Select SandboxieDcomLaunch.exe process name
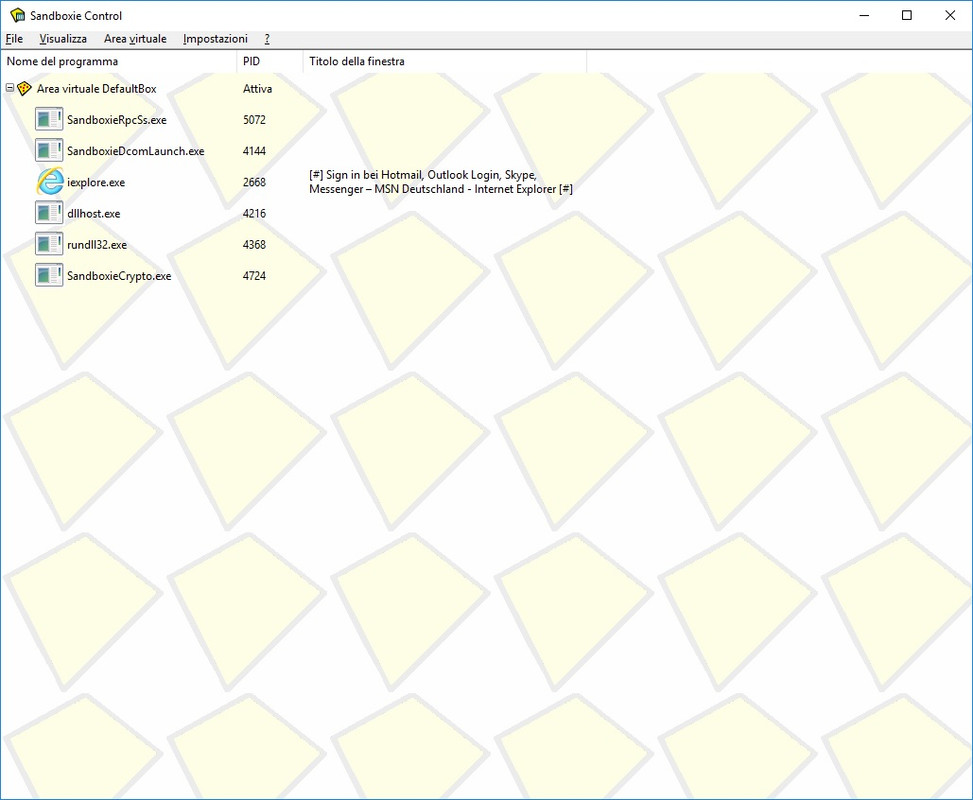The image size is (973, 800). coord(136,151)
